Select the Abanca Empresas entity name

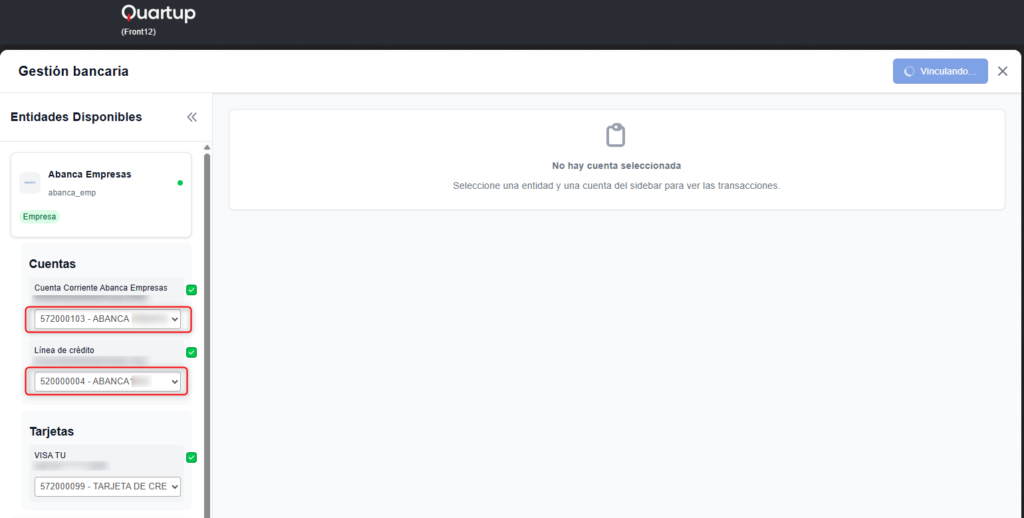click(x=89, y=174)
